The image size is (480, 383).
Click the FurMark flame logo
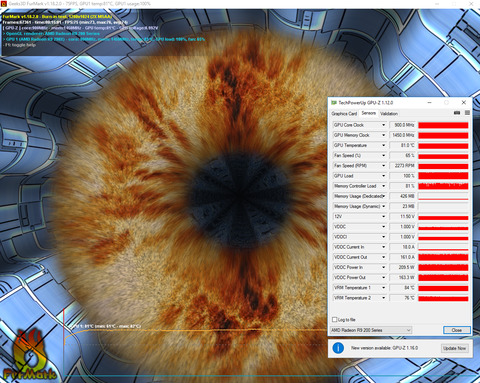coord(29,355)
